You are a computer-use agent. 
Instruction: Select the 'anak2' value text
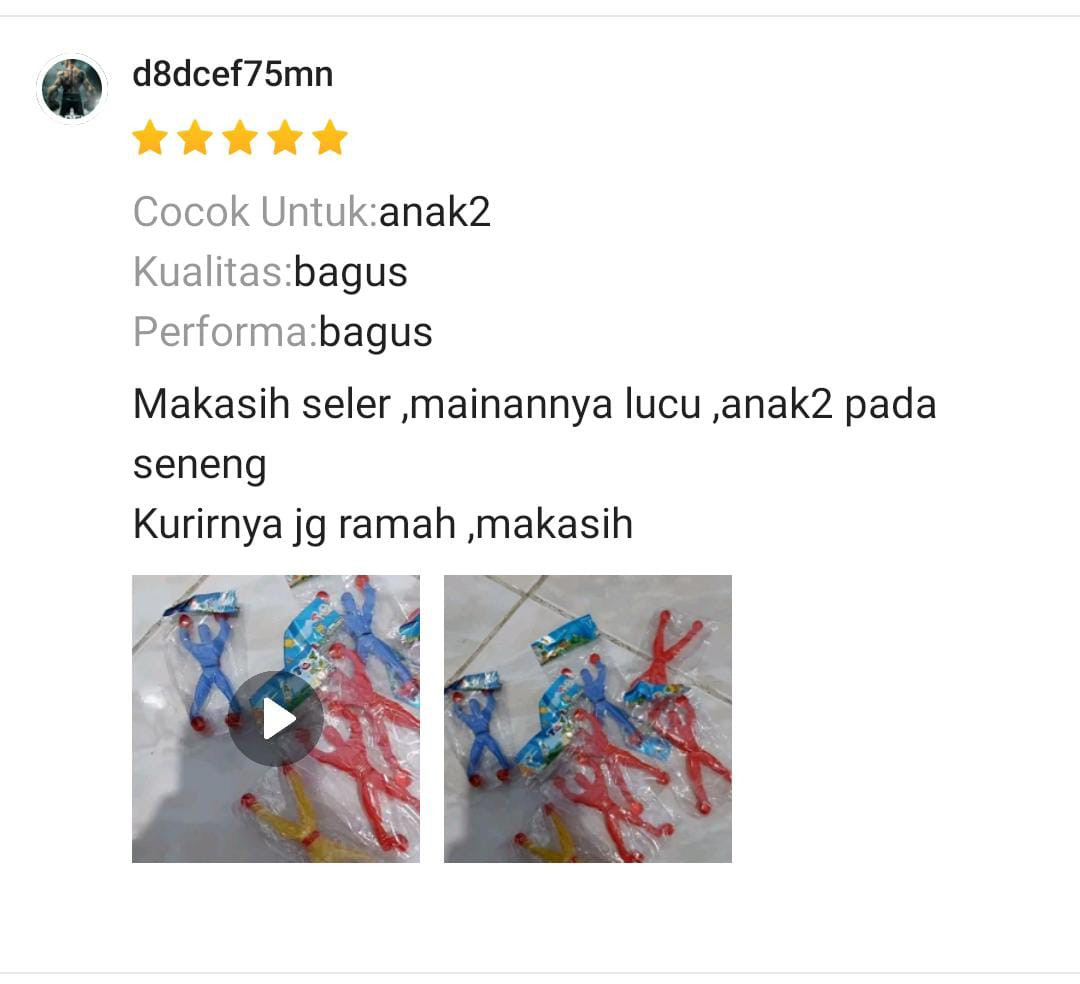coord(435,211)
